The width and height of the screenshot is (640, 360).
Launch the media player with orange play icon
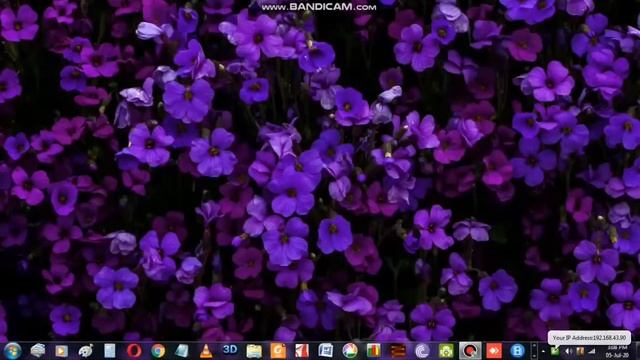click(x=62, y=351)
